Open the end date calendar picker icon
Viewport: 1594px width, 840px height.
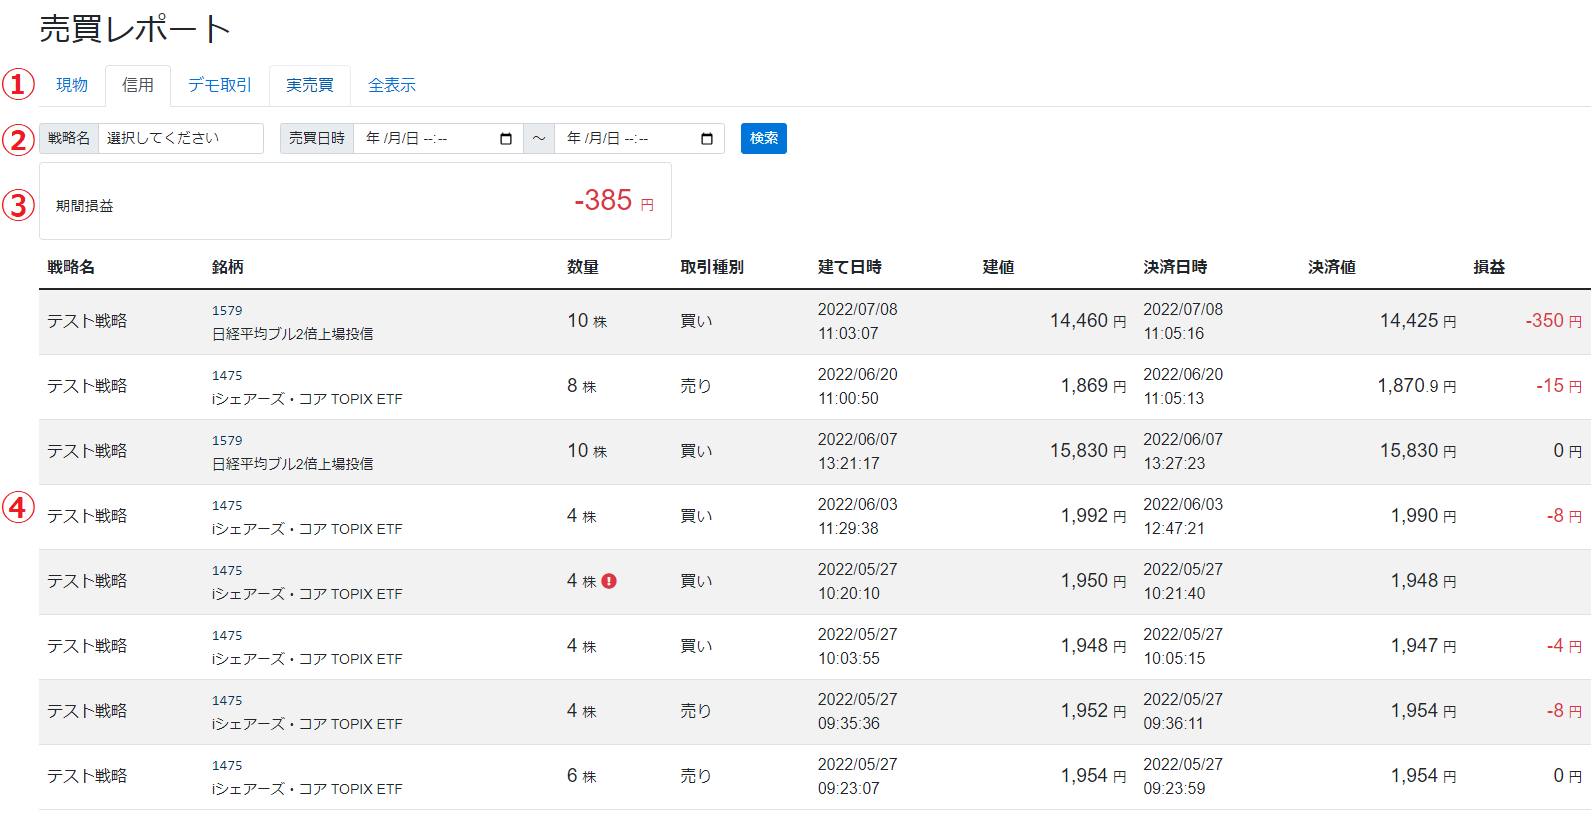[x=707, y=139]
